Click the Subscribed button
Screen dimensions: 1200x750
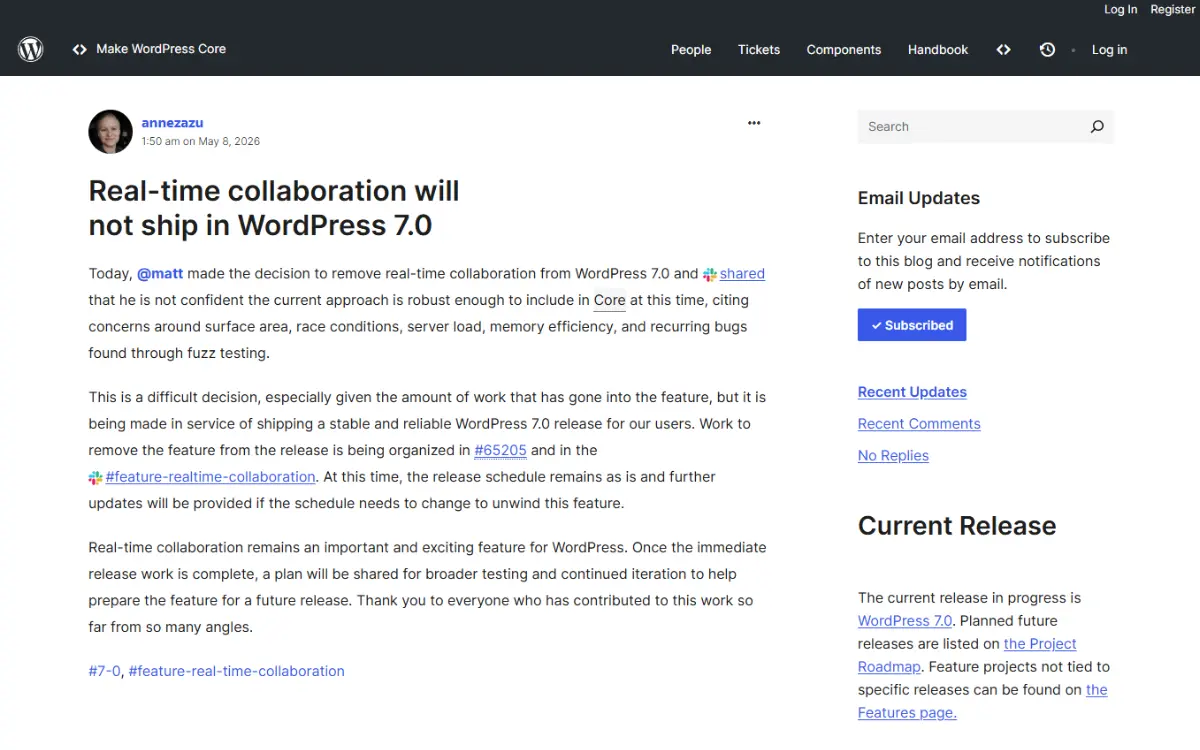(x=912, y=325)
